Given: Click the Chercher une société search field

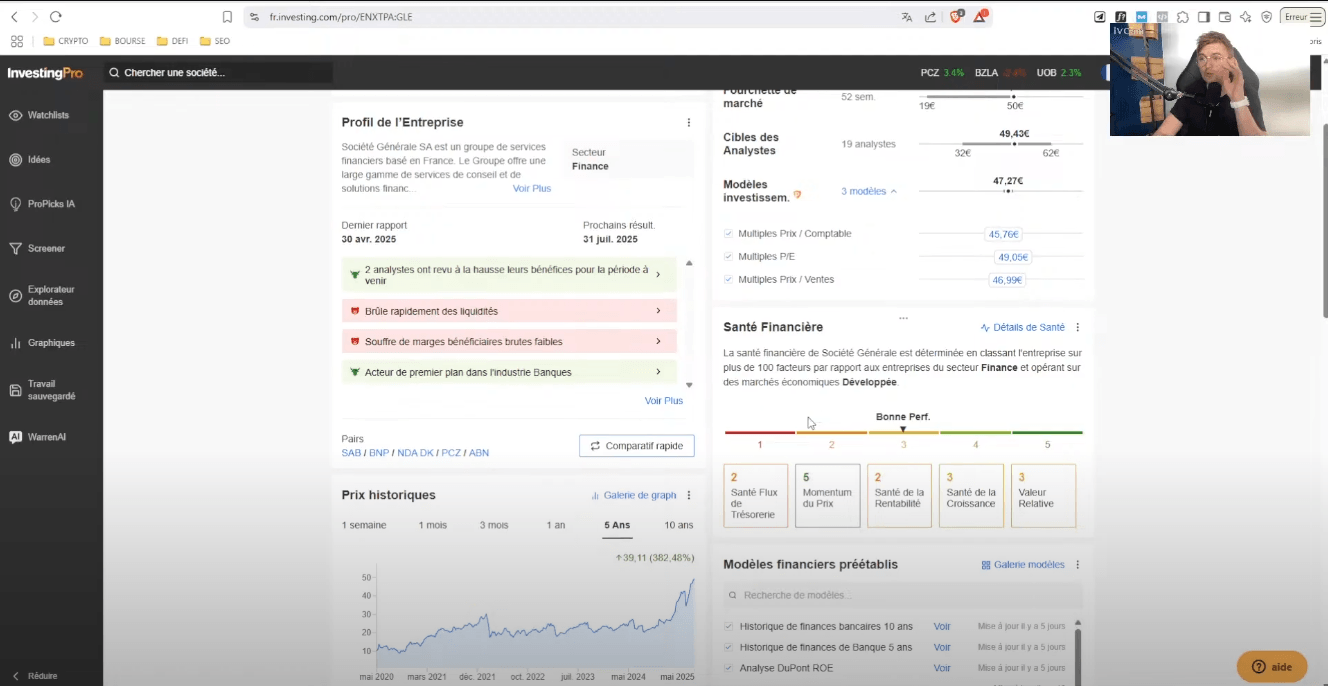Looking at the screenshot, I should (x=218, y=73).
